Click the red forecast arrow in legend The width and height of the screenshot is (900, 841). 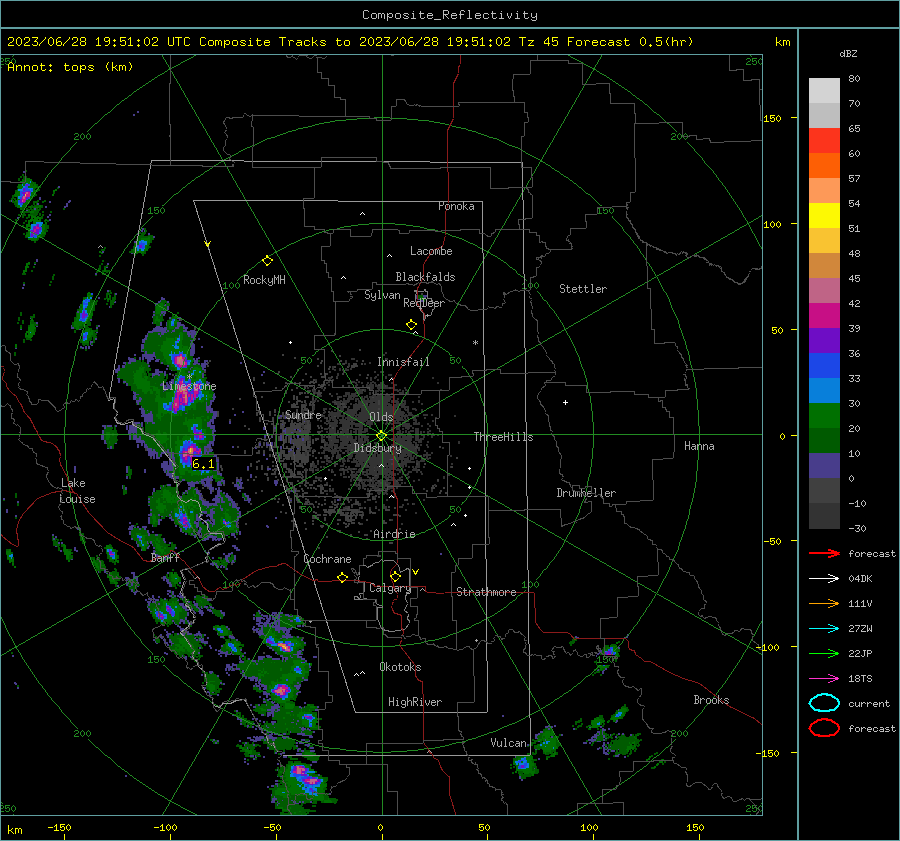tap(824, 553)
